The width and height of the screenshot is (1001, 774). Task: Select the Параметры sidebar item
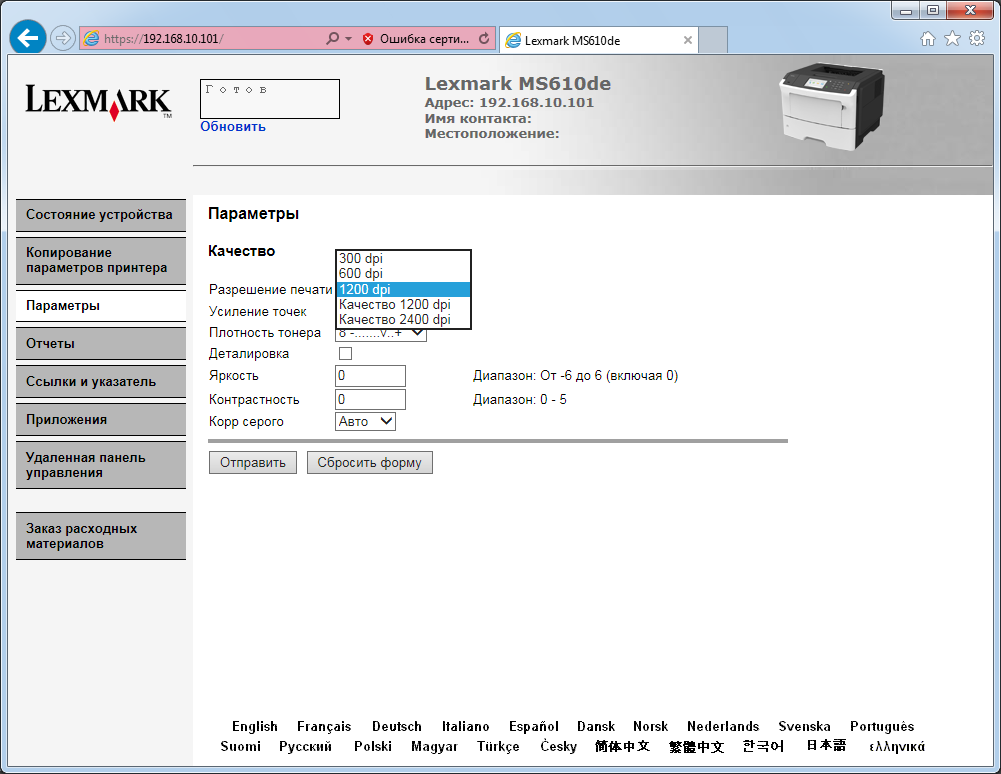point(101,306)
